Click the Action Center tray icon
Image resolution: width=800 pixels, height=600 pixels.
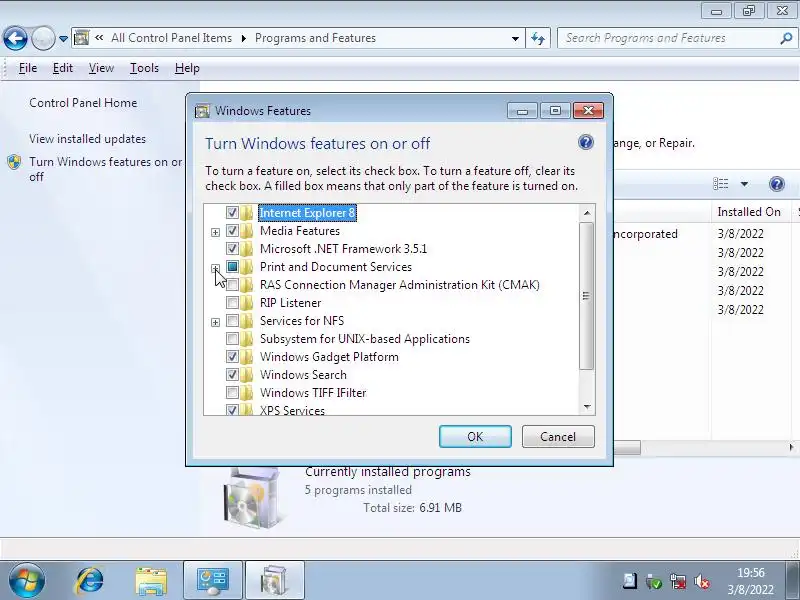pos(630,581)
